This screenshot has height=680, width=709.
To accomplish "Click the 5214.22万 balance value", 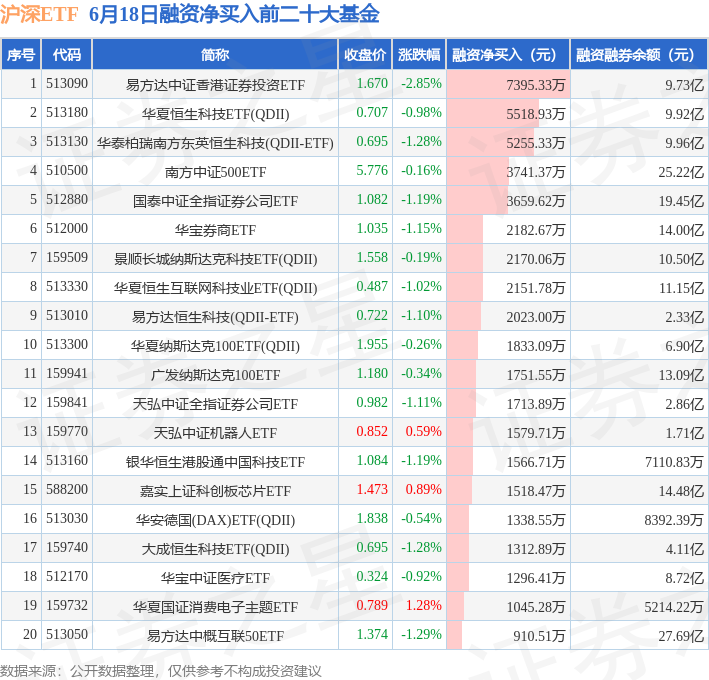I will [x=674, y=606].
